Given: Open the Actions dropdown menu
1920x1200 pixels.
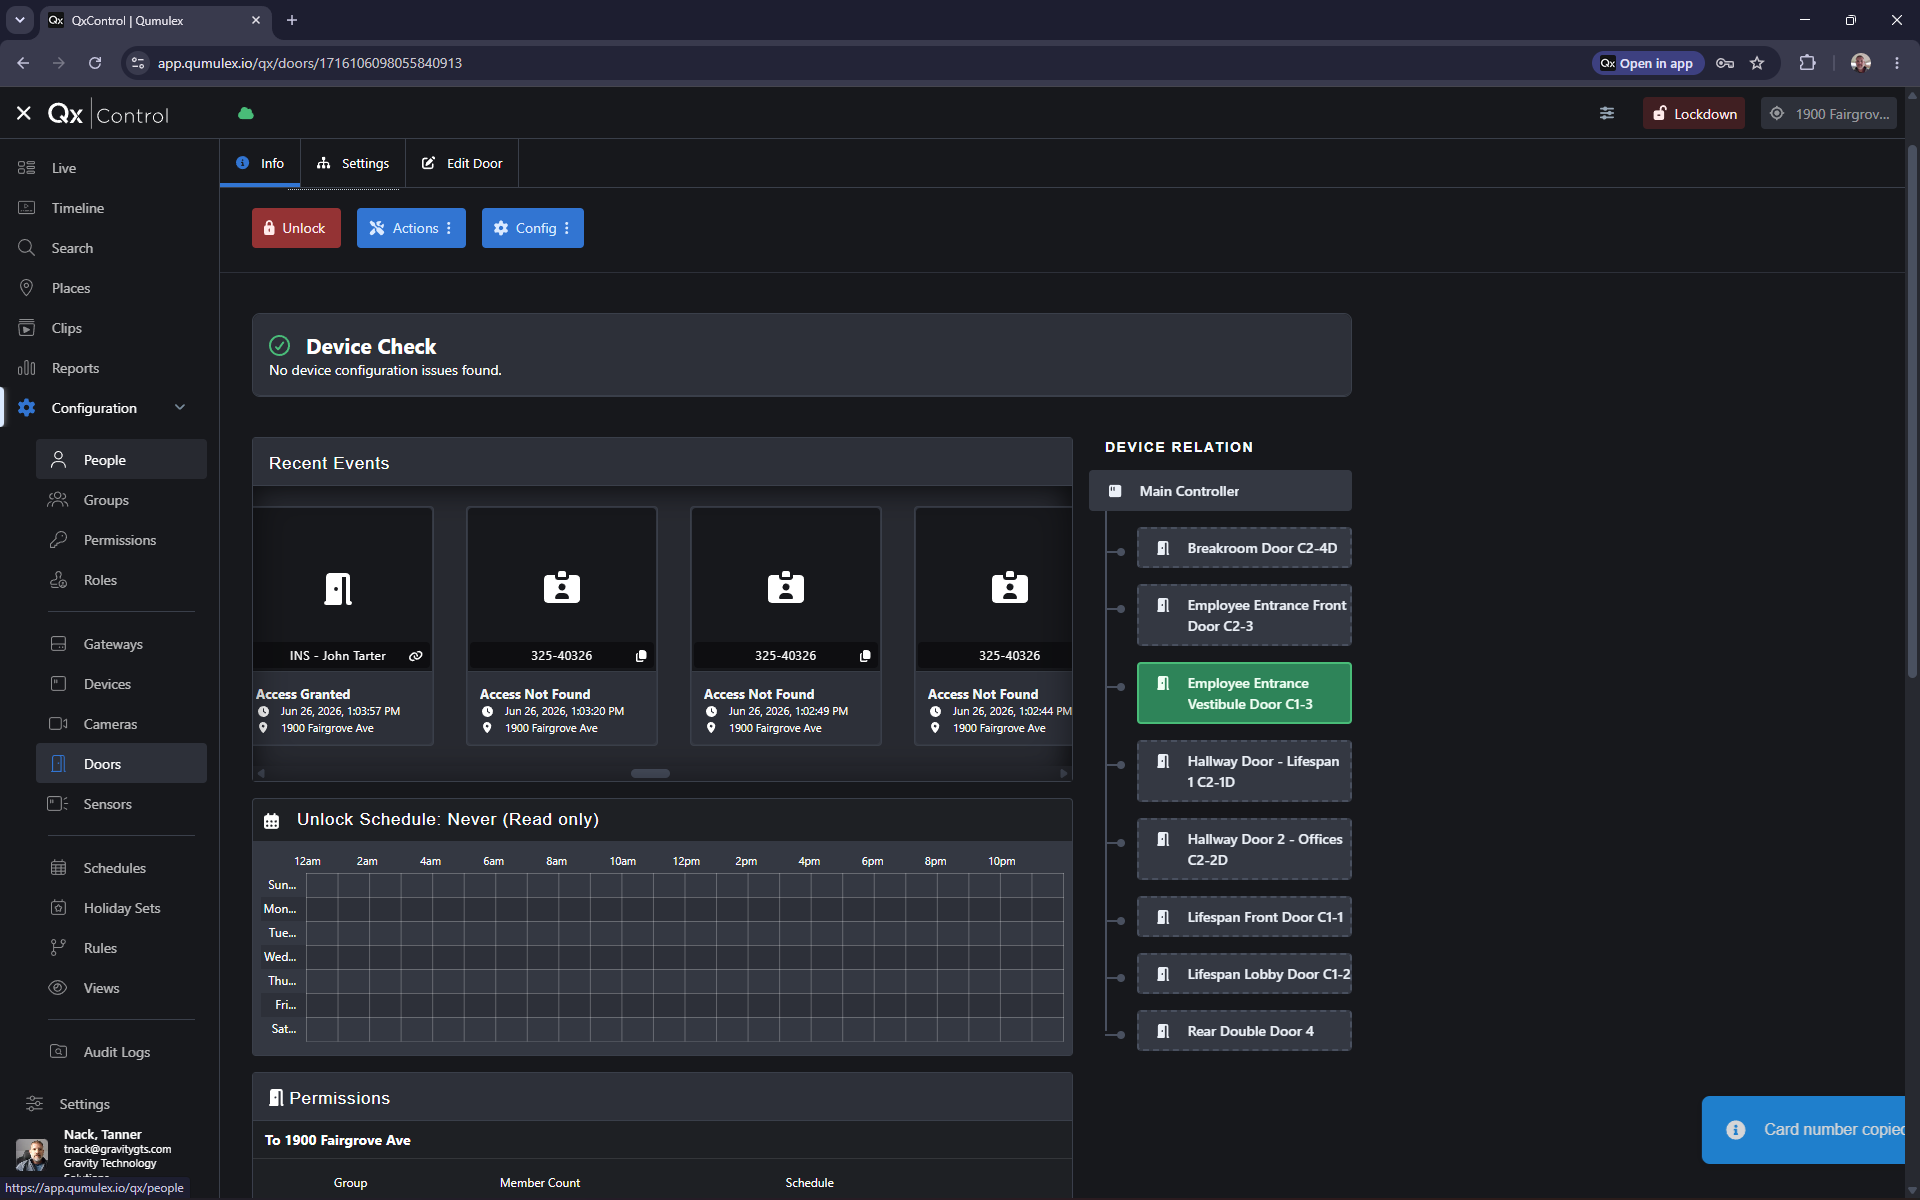Looking at the screenshot, I should pos(411,228).
